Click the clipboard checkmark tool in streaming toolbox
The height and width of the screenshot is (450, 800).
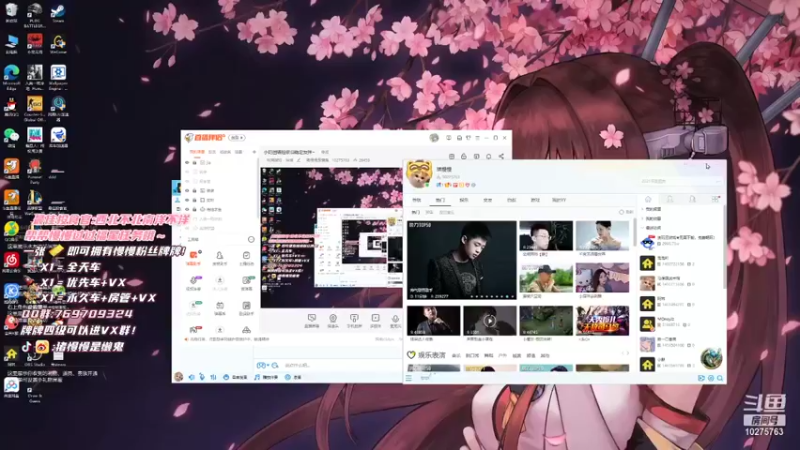point(246,257)
